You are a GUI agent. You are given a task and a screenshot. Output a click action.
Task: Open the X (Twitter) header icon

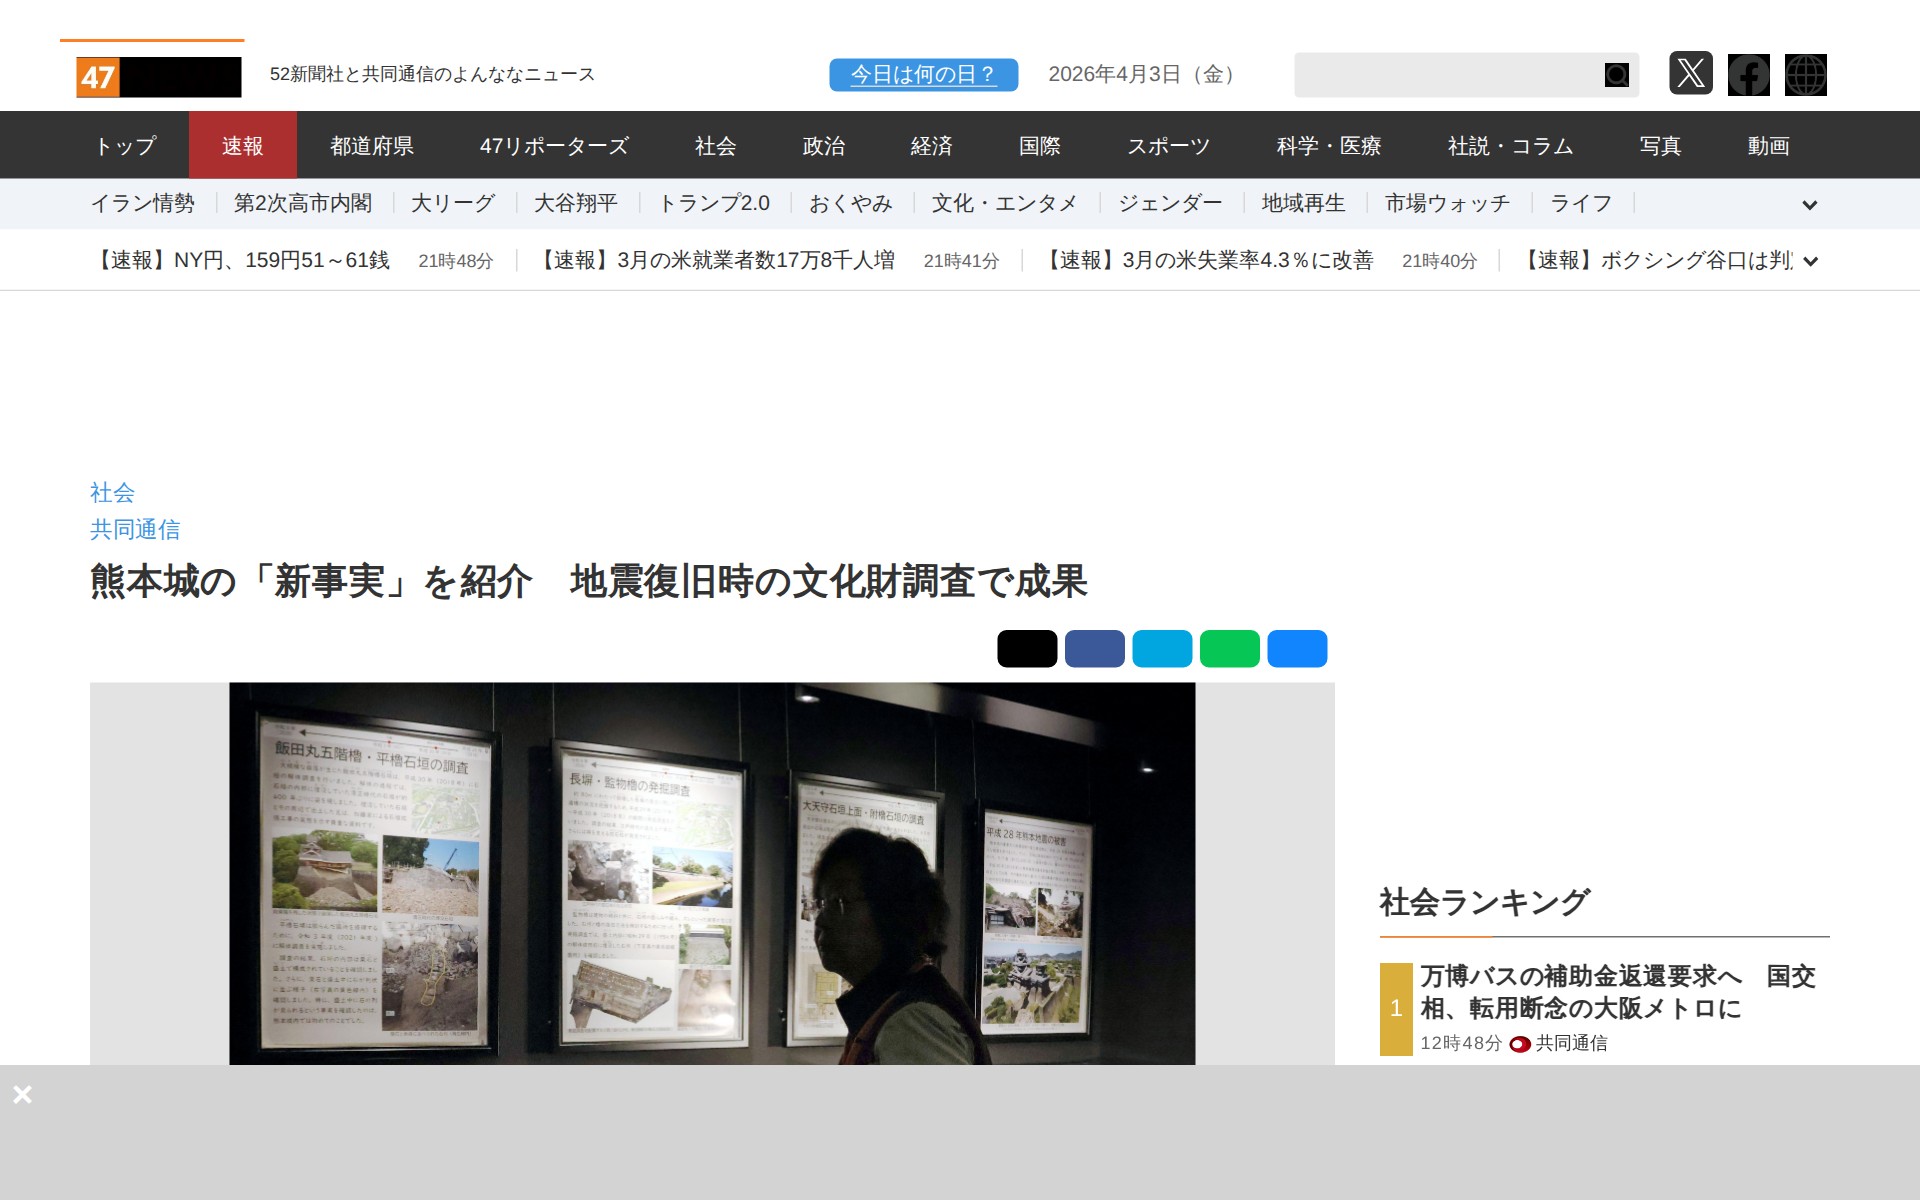click(x=1690, y=74)
